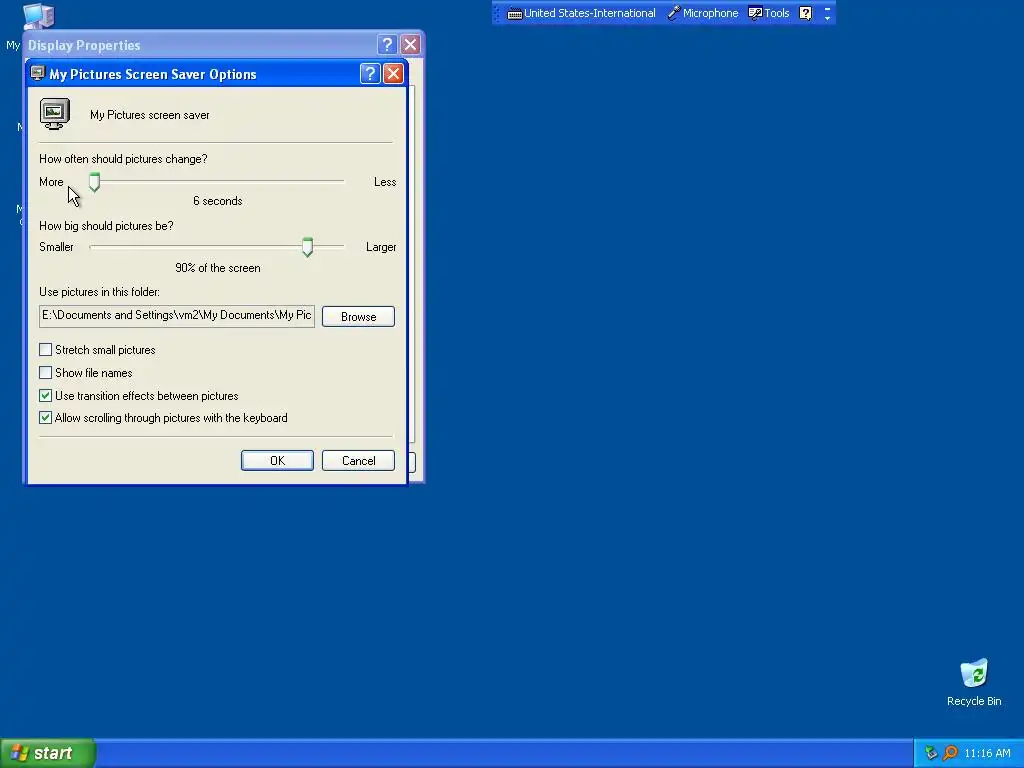Click the "Less" slider label
Image resolution: width=1024 pixels, height=768 pixels.
coord(385,182)
